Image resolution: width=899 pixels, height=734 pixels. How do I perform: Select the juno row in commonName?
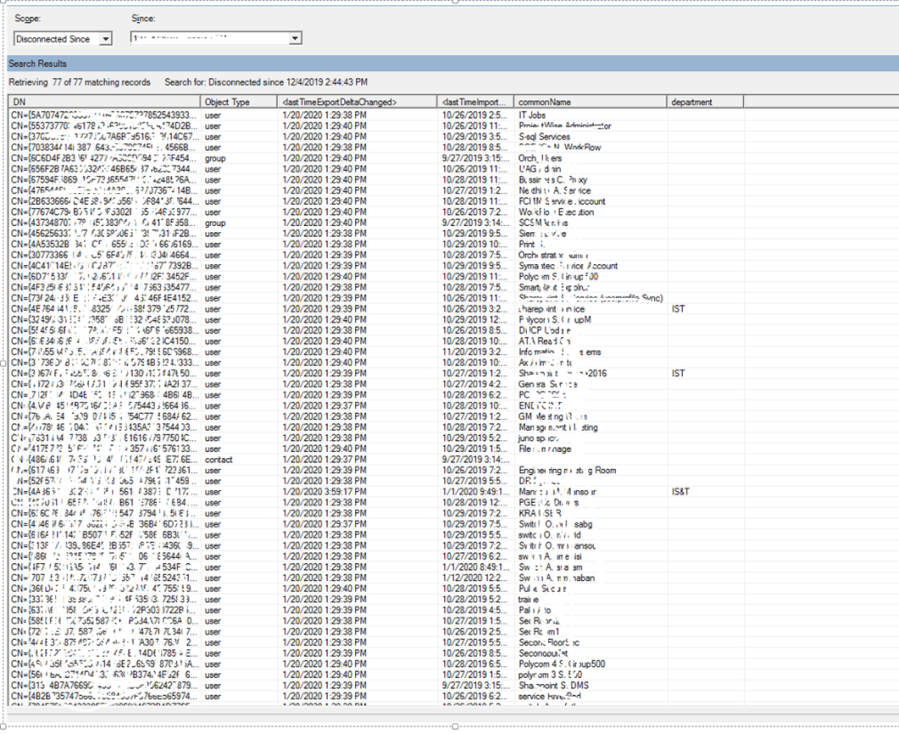click(x=538, y=439)
